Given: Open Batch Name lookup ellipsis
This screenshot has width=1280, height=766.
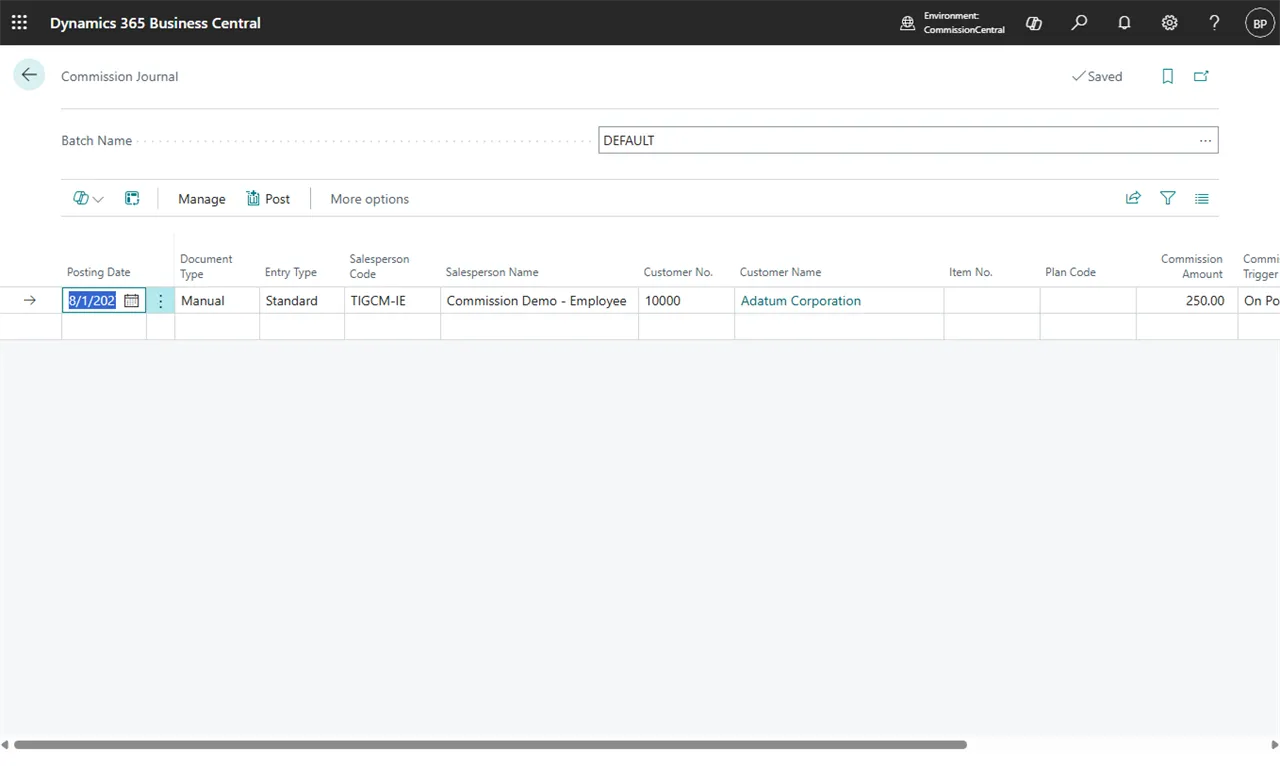Looking at the screenshot, I should coord(1205,141).
